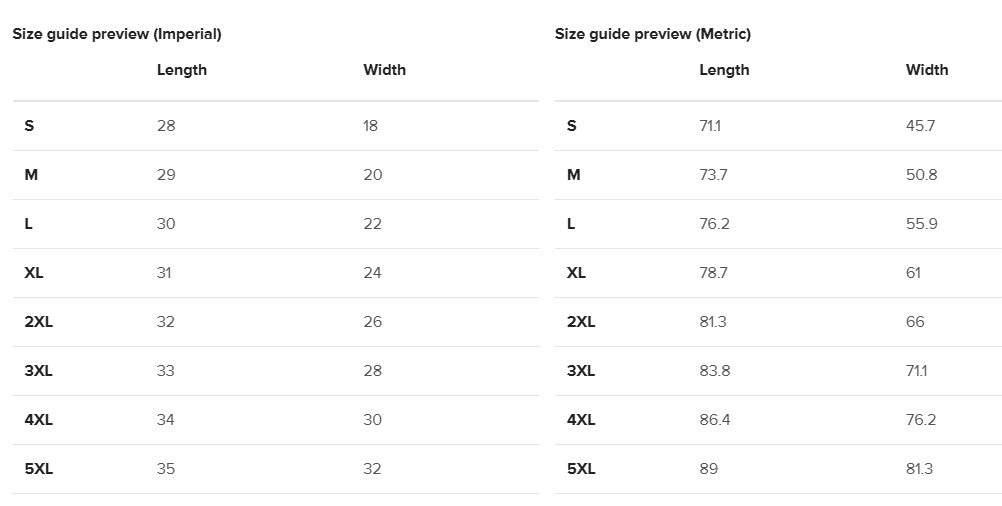
Task: Select Metric width value 55.9 for size L
Action: [921, 224]
